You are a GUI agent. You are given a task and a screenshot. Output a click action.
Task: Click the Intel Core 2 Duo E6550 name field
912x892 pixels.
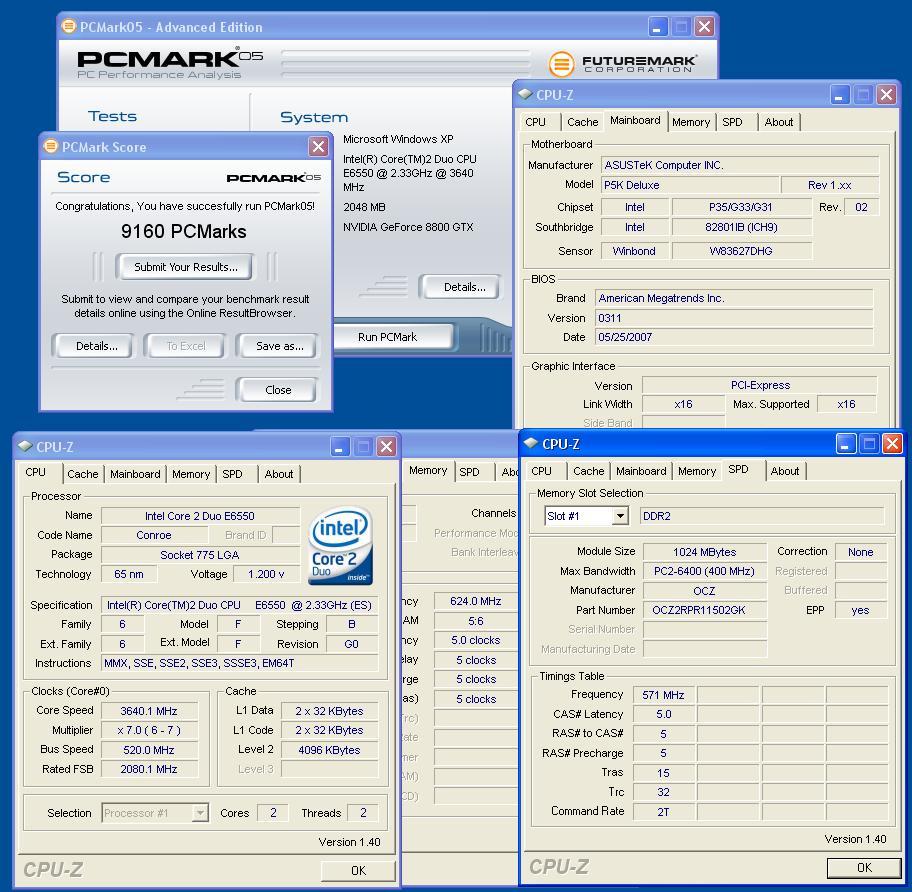(x=200, y=516)
